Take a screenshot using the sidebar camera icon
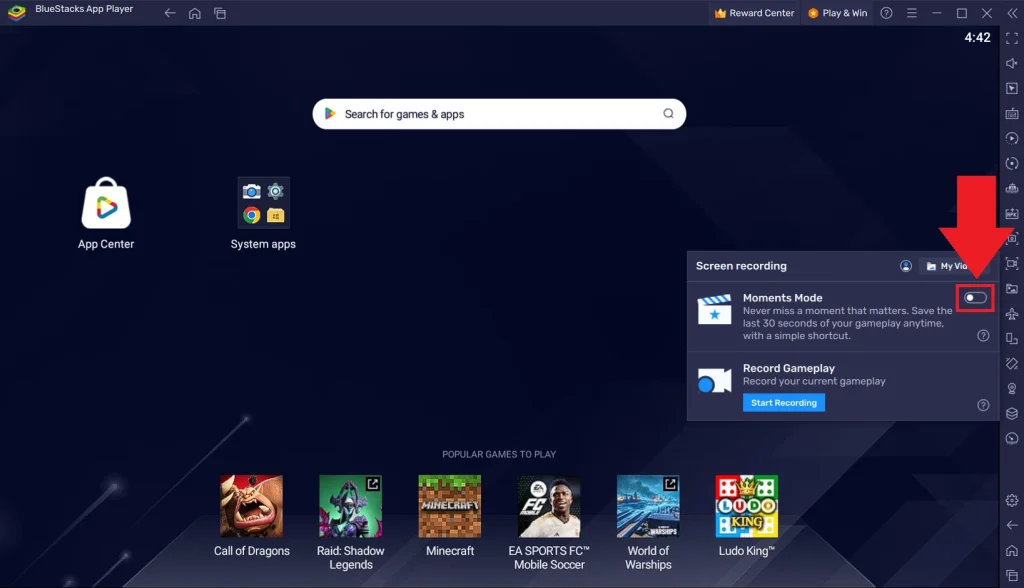This screenshot has width=1024, height=588. tap(1012, 238)
